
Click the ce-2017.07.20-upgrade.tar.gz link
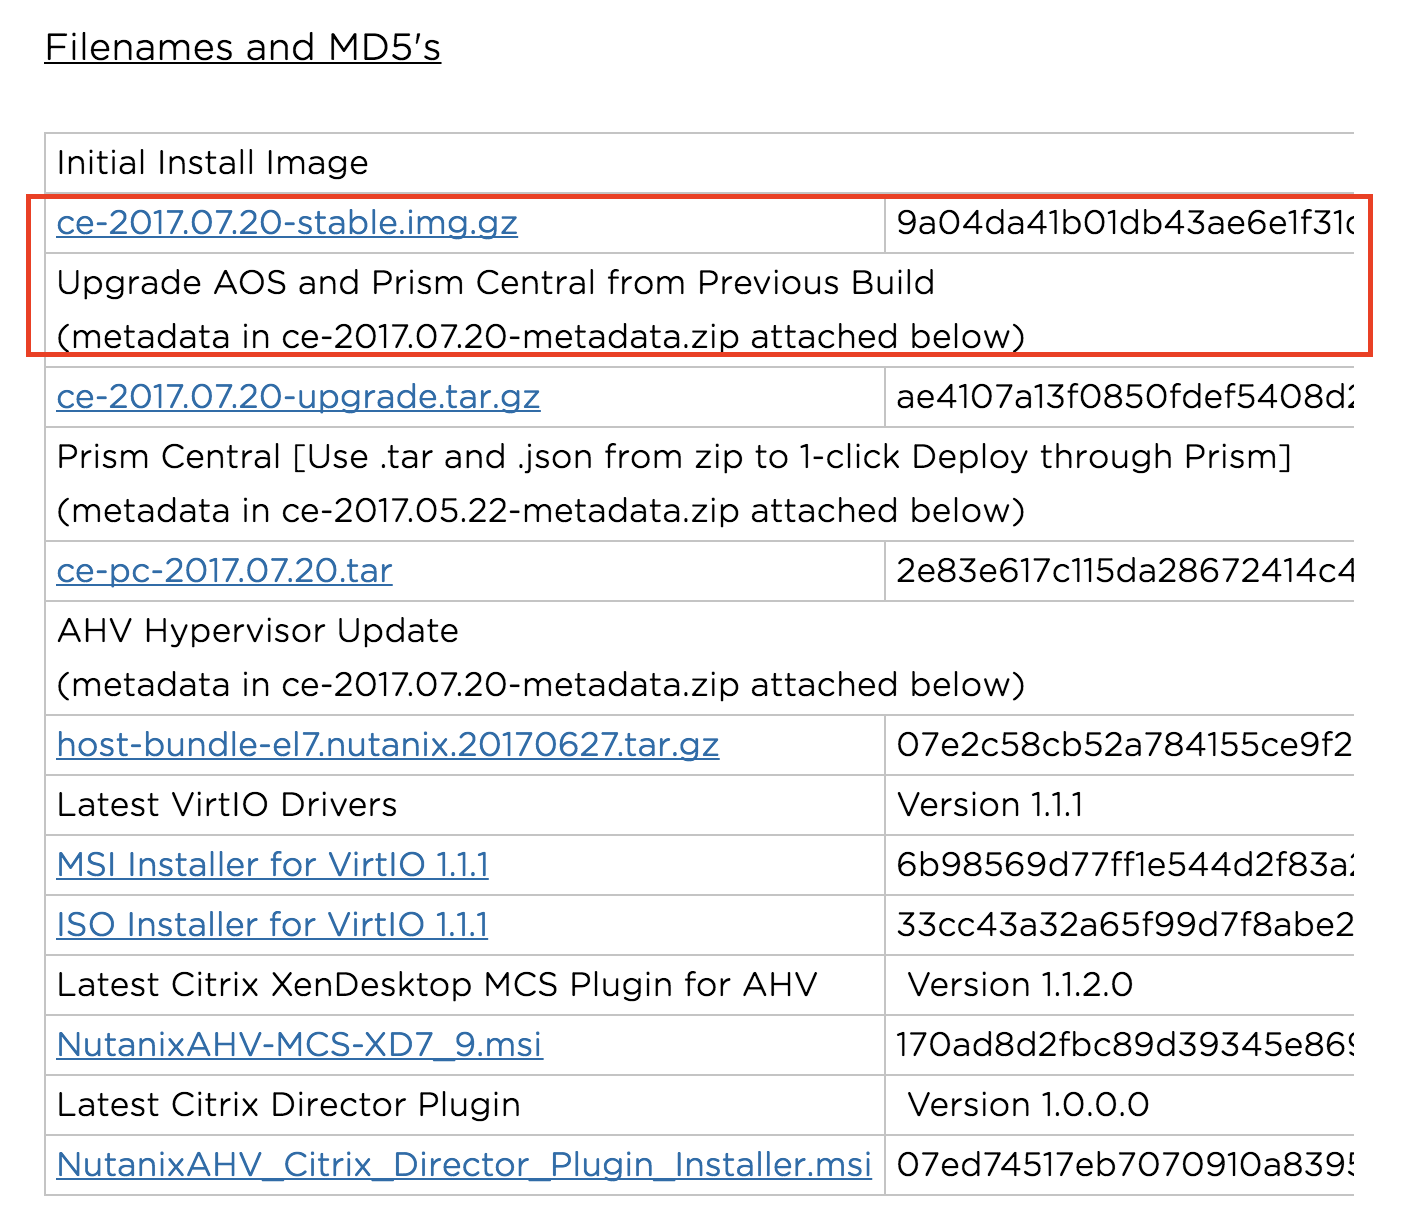coord(298,397)
